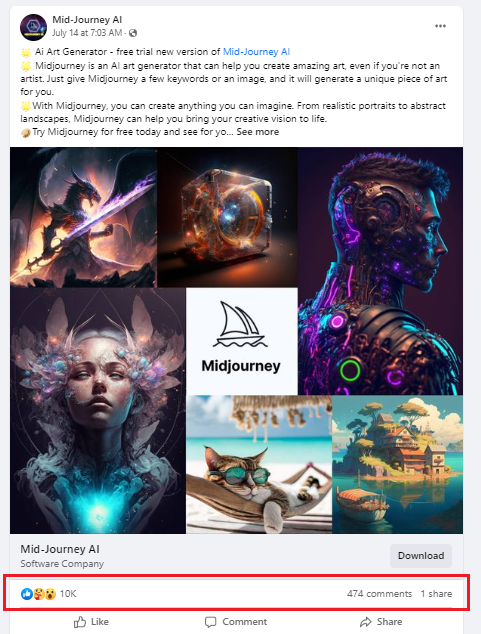View the 1 share details
Screen dimensions: 481x634
tap(436, 594)
